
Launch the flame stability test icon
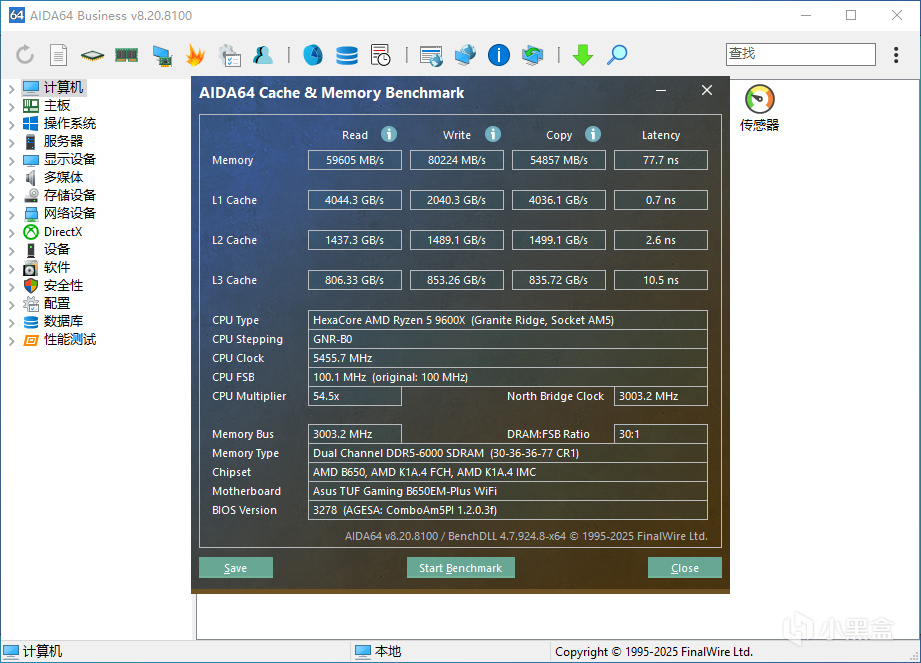[195, 55]
